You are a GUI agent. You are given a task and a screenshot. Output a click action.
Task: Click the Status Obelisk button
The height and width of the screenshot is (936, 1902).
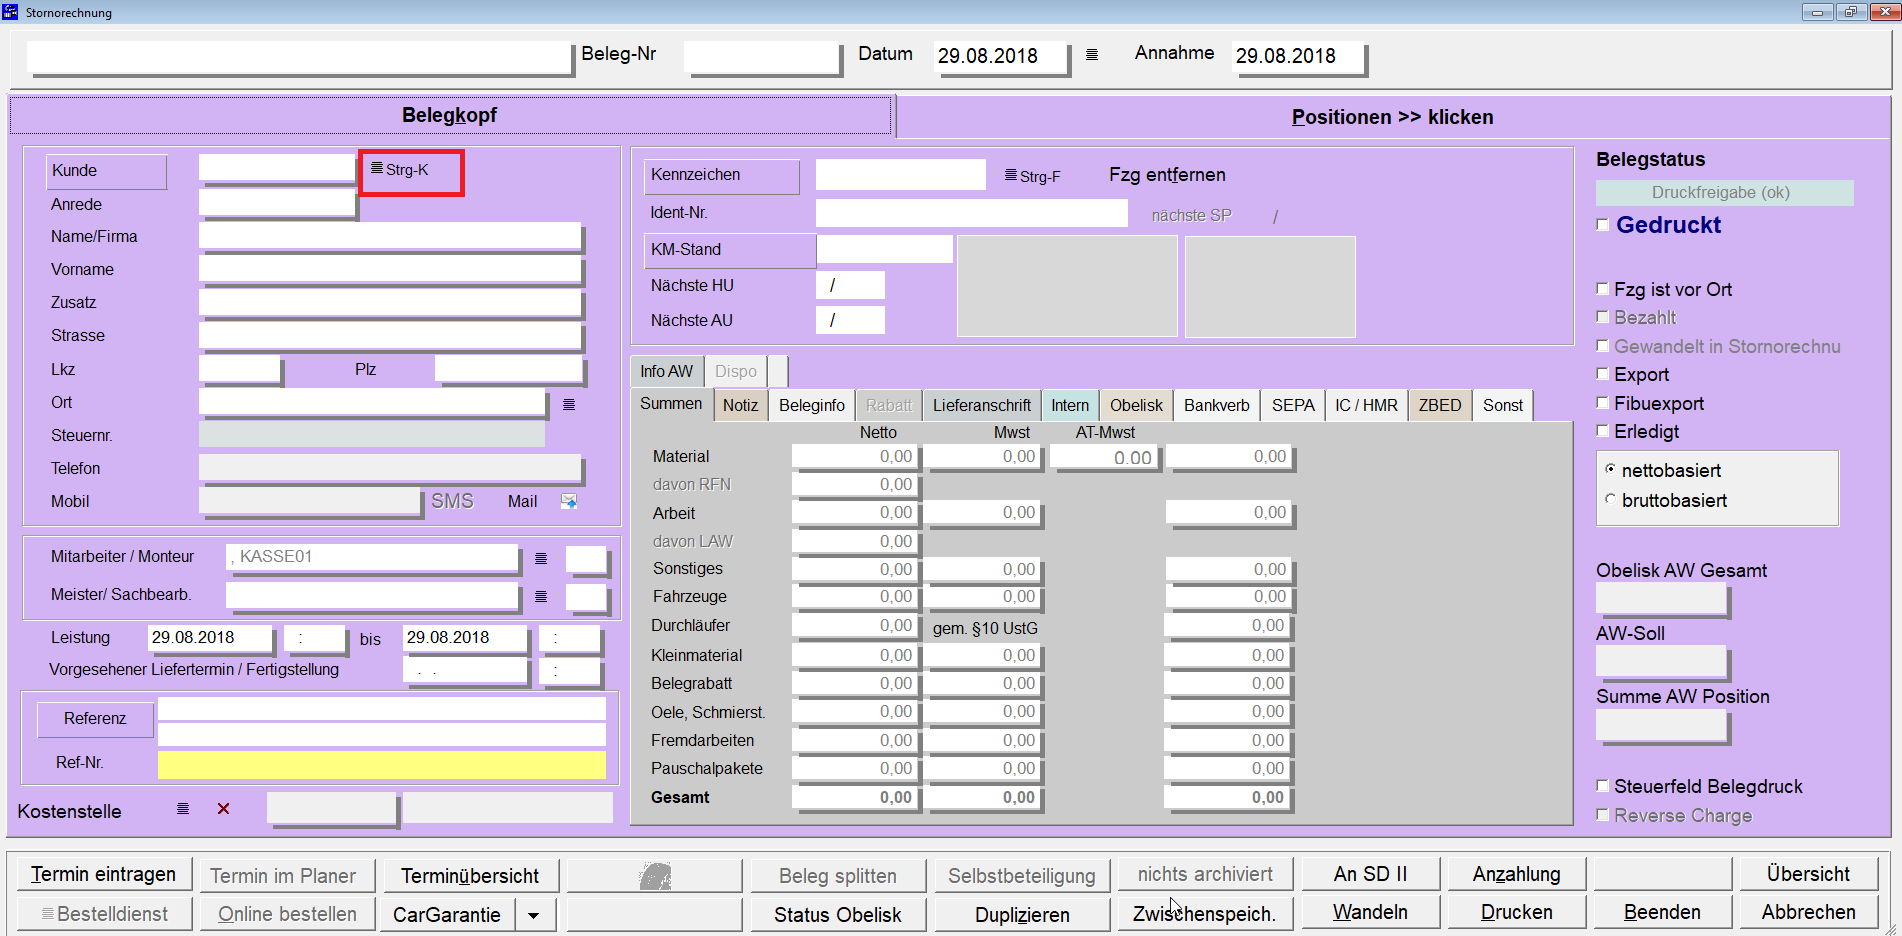838,915
